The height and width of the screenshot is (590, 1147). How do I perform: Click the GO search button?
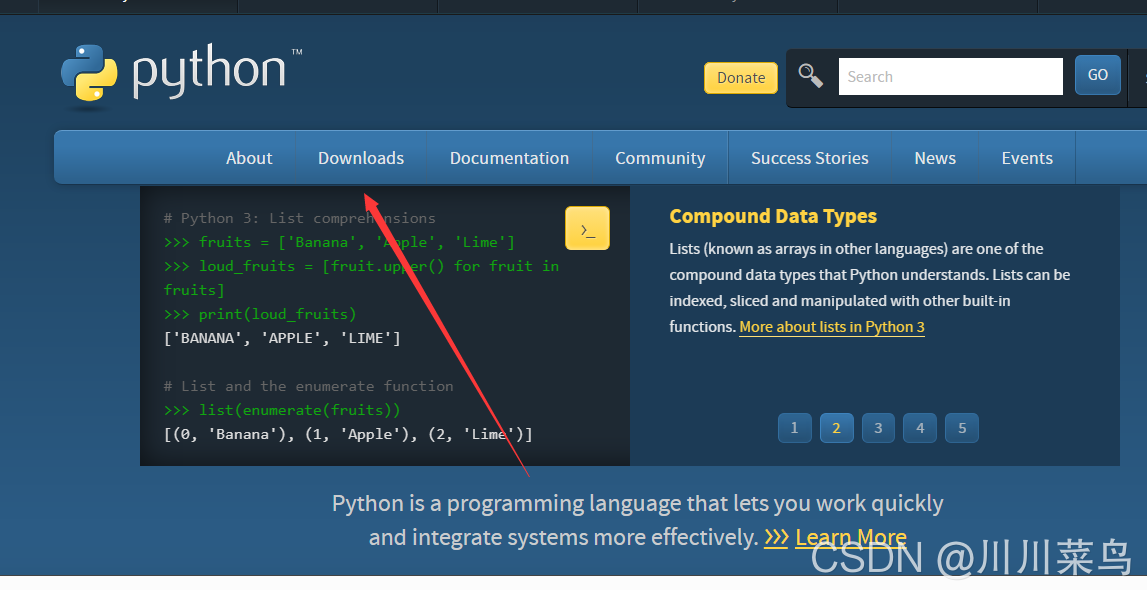tap(1097, 75)
